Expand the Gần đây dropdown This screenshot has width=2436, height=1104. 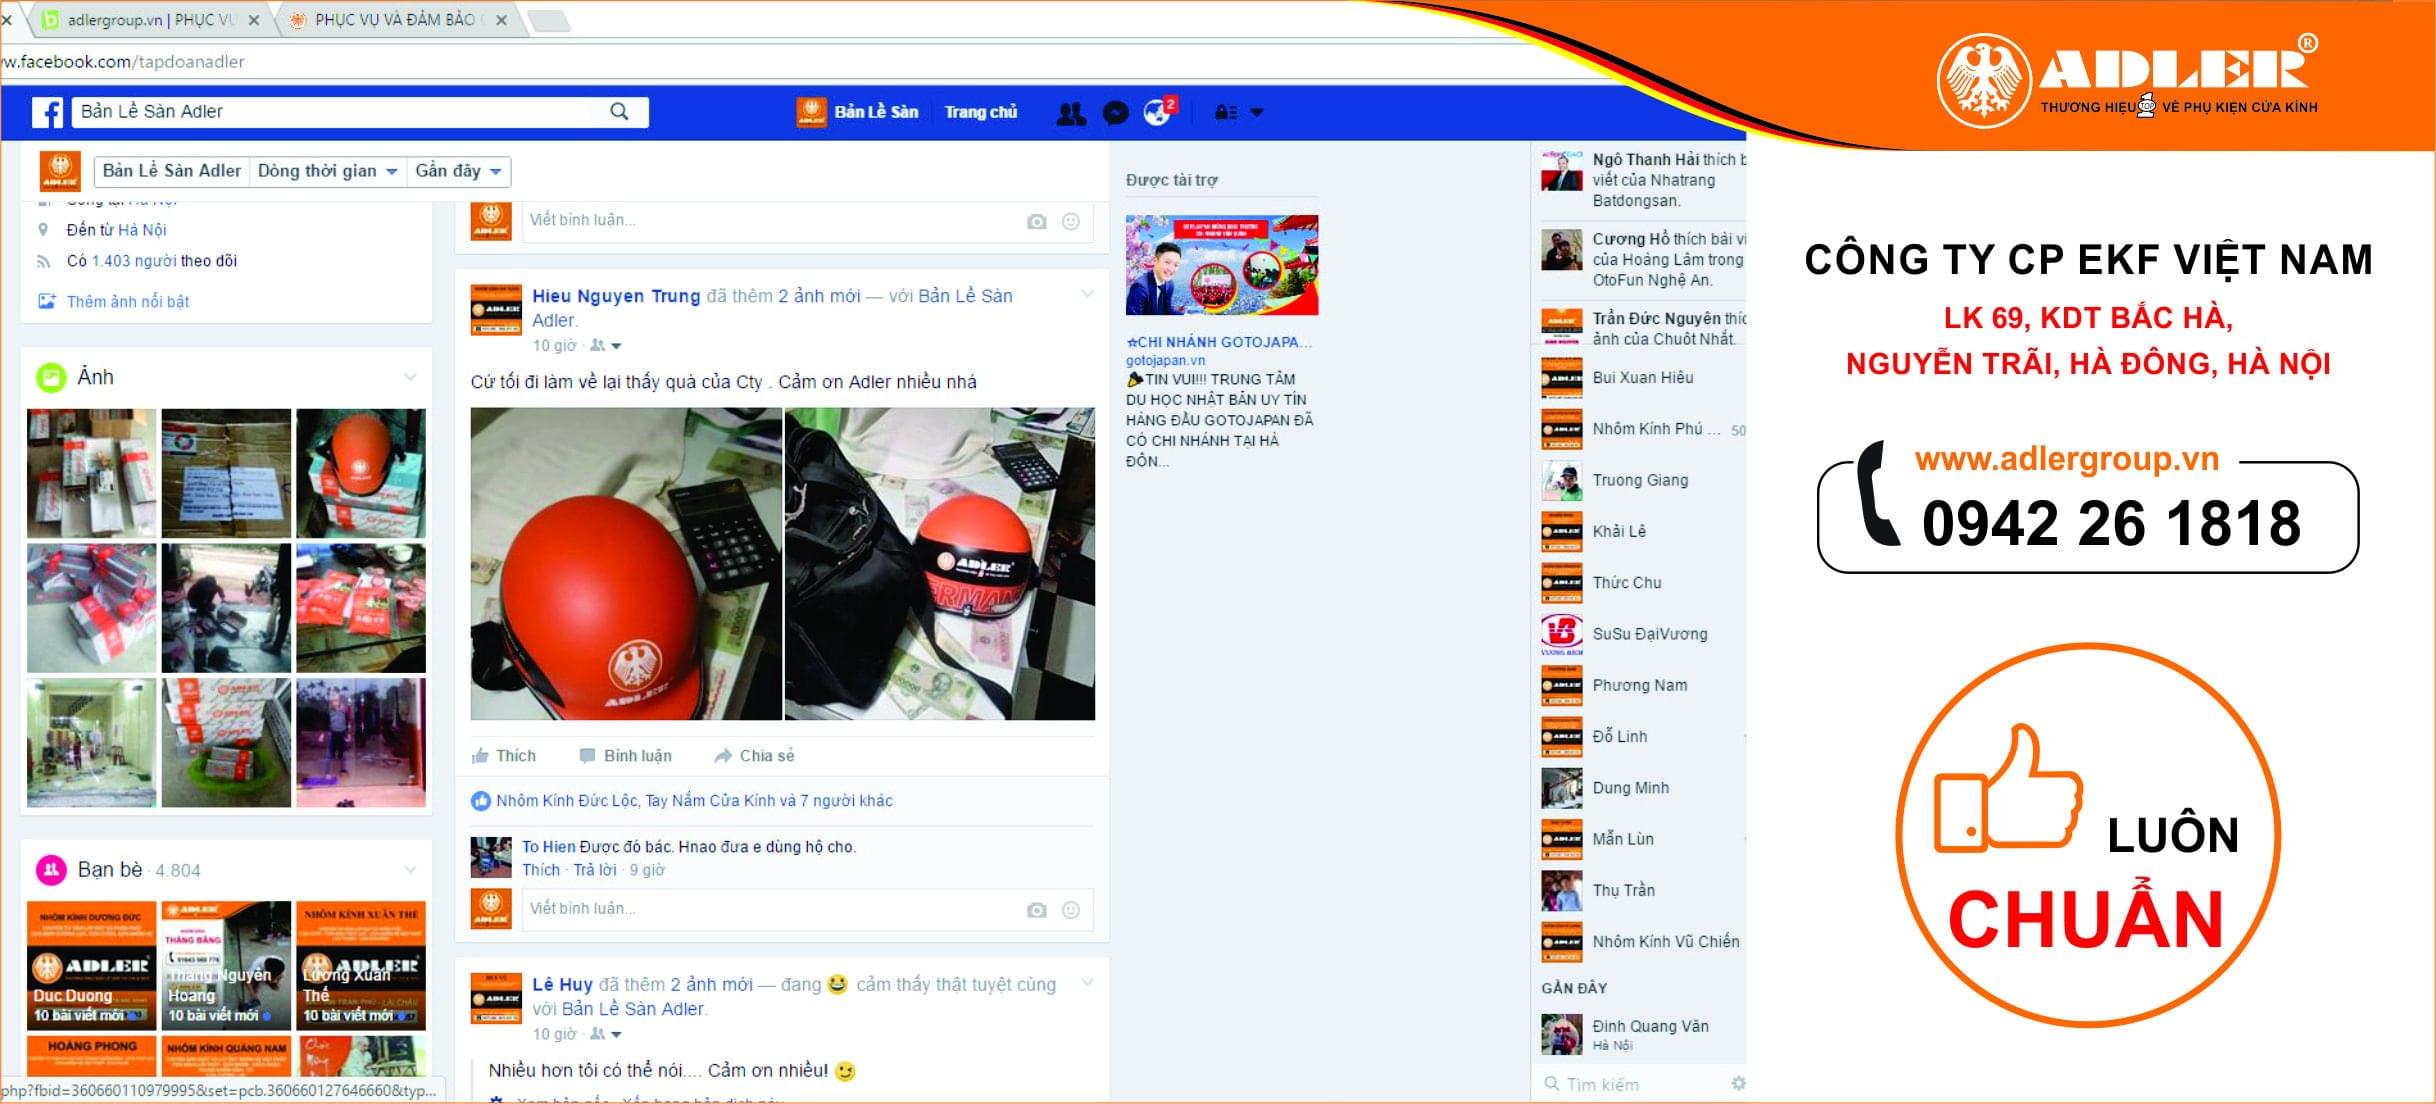pos(458,171)
